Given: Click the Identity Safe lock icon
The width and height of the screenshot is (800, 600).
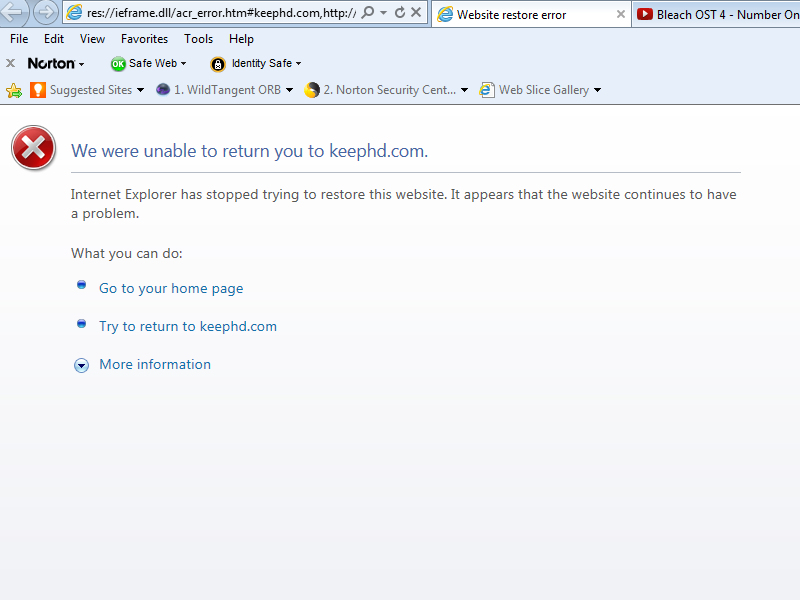Looking at the screenshot, I should point(218,64).
